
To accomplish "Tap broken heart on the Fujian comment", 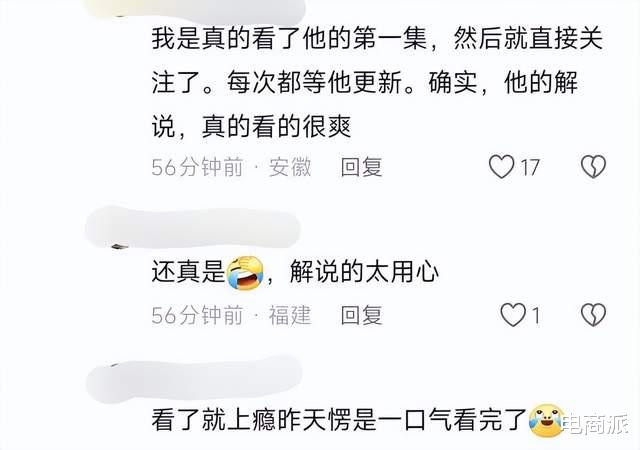I will coord(593,315).
